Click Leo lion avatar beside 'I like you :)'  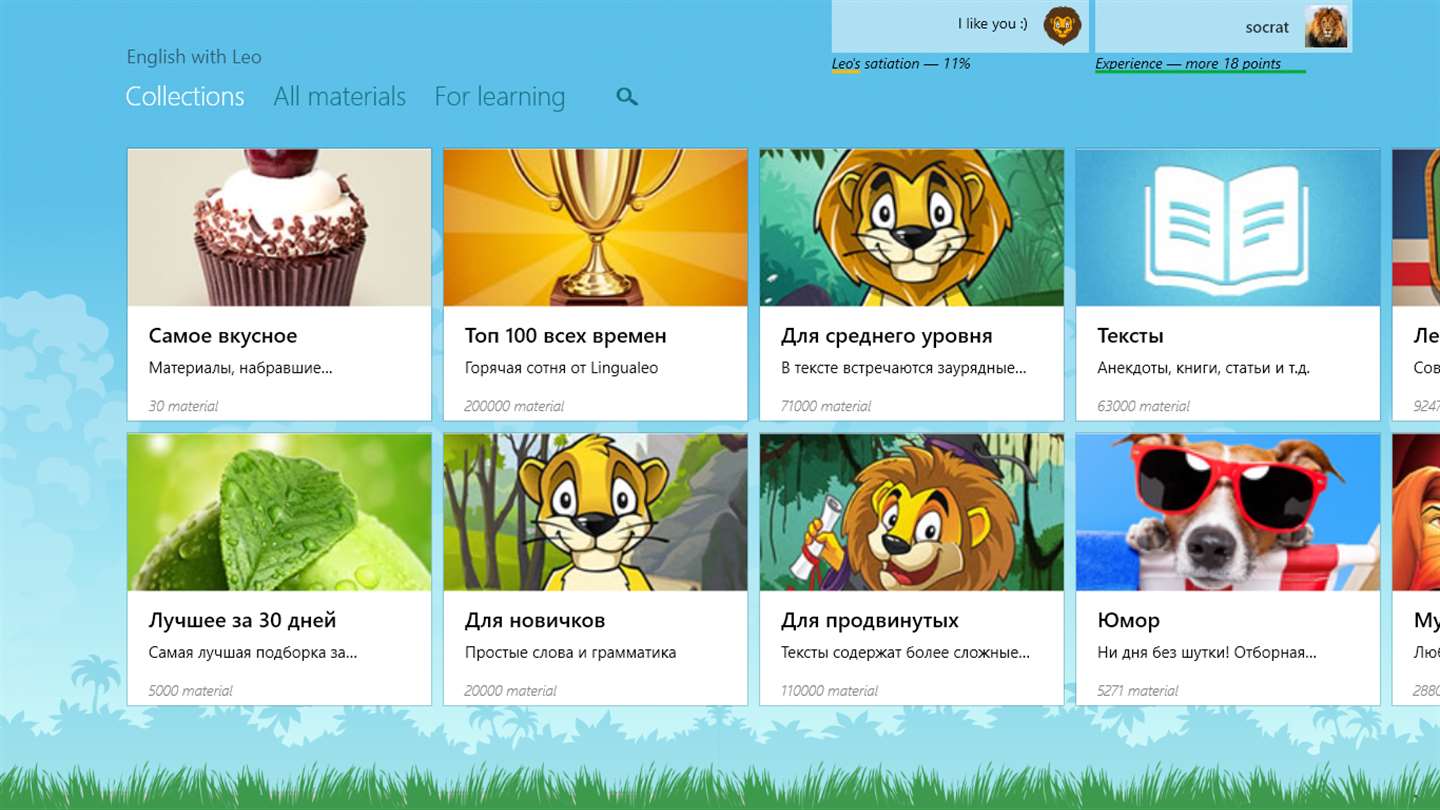point(1062,25)
